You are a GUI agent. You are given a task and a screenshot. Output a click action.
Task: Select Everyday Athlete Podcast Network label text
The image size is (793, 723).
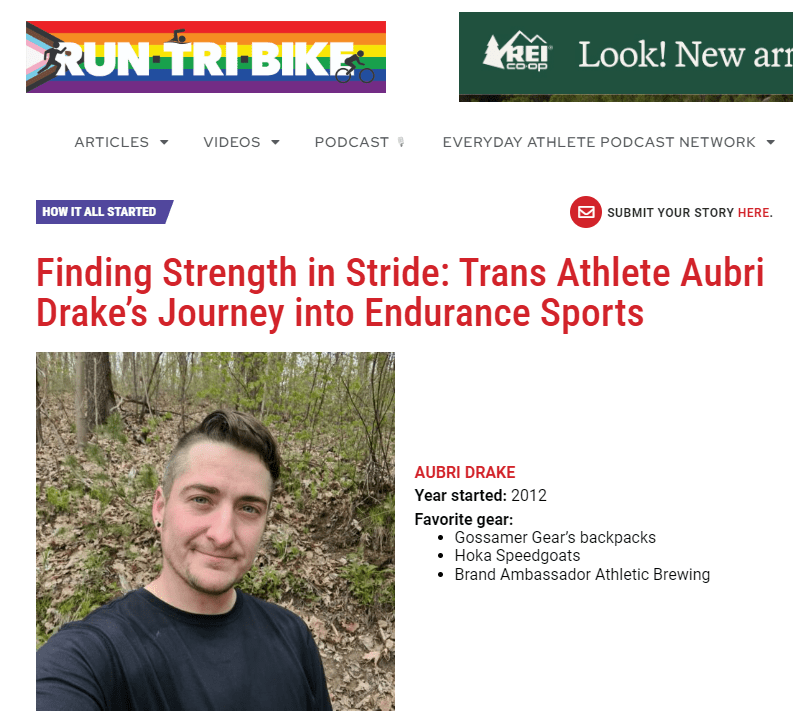599,142
